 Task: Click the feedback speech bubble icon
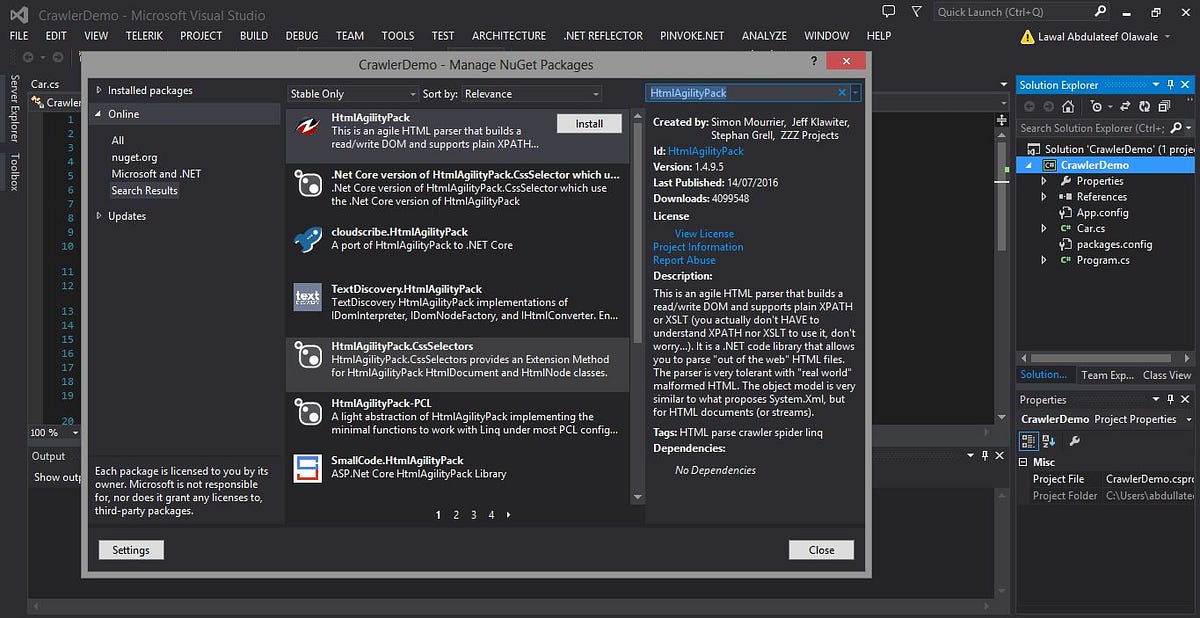889,12
